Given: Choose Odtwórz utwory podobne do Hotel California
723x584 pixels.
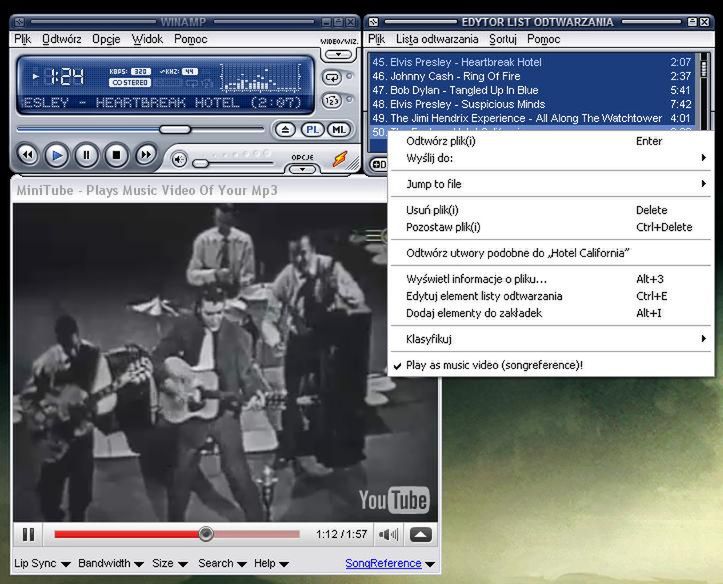Looking at the screenshot, I should [550, 253].
